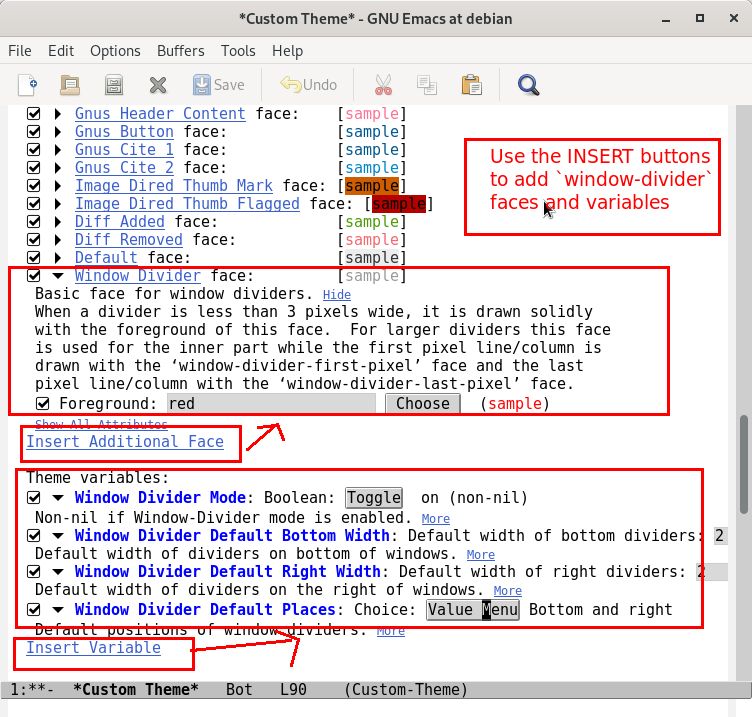752x717 pixels.
Task: Click the Paste clipboard toolbar icon
Action: coord(471,85)
